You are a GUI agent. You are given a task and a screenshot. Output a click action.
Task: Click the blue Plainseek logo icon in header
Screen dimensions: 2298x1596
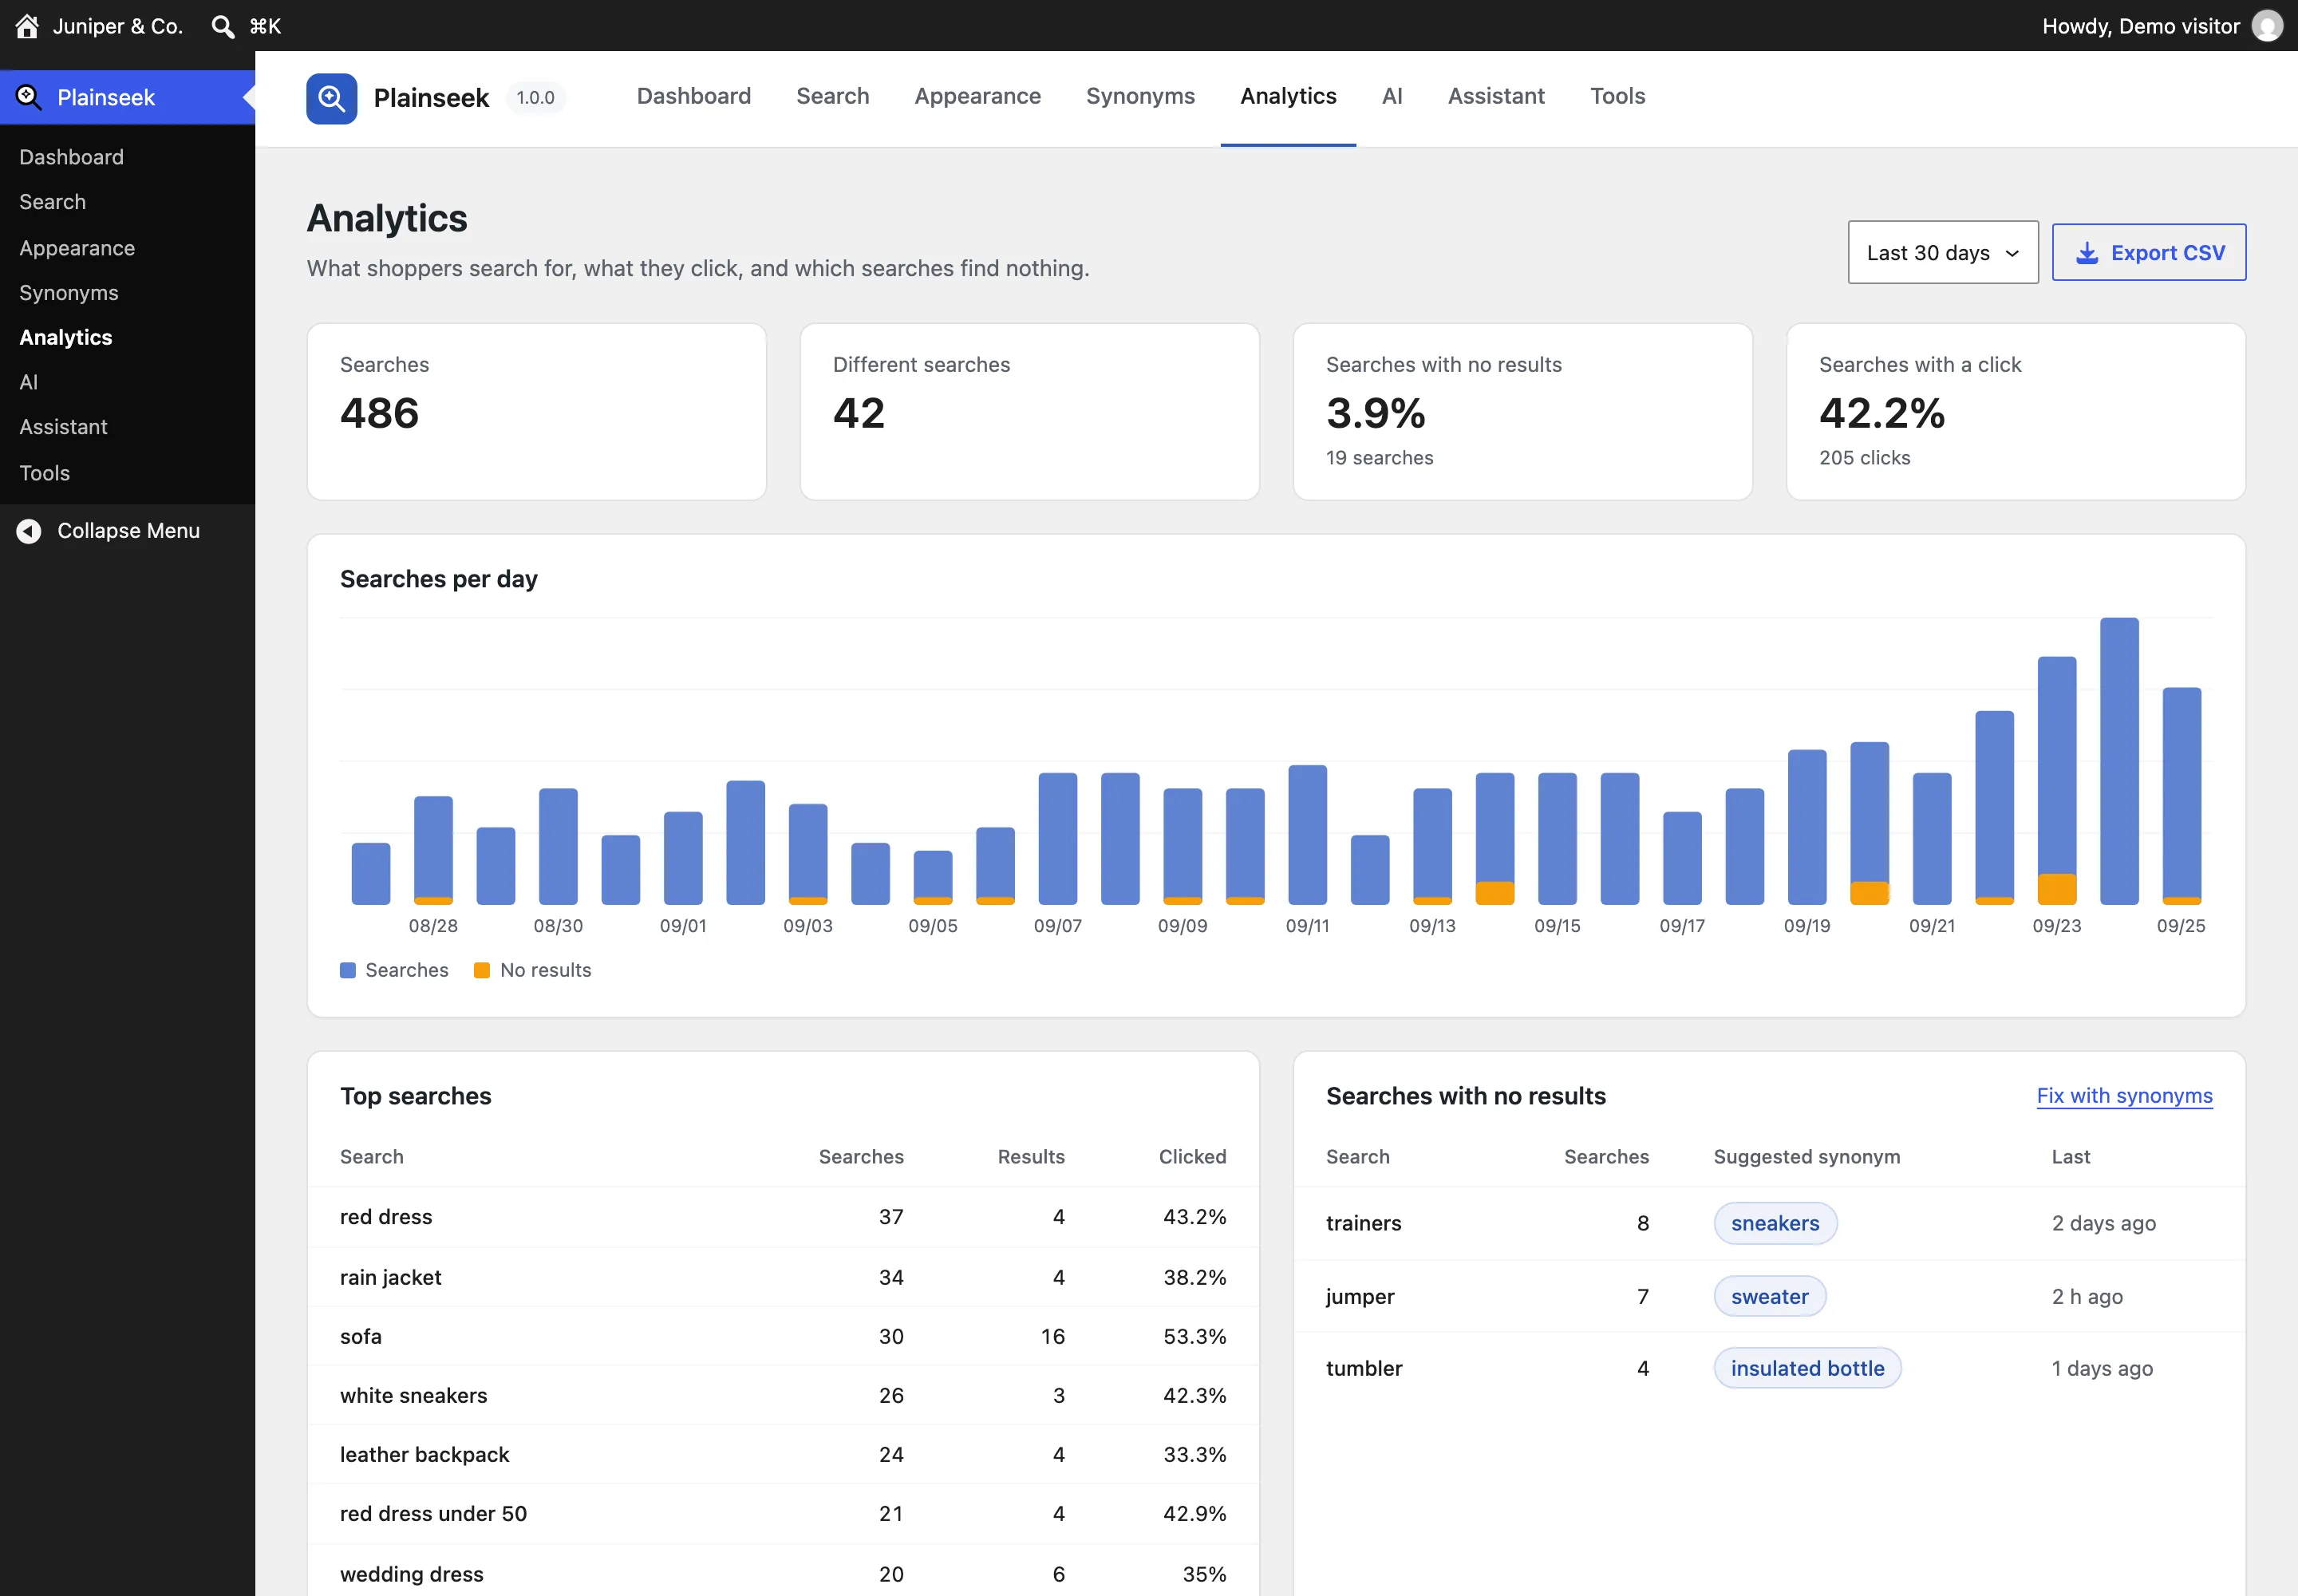pos(332,98)
